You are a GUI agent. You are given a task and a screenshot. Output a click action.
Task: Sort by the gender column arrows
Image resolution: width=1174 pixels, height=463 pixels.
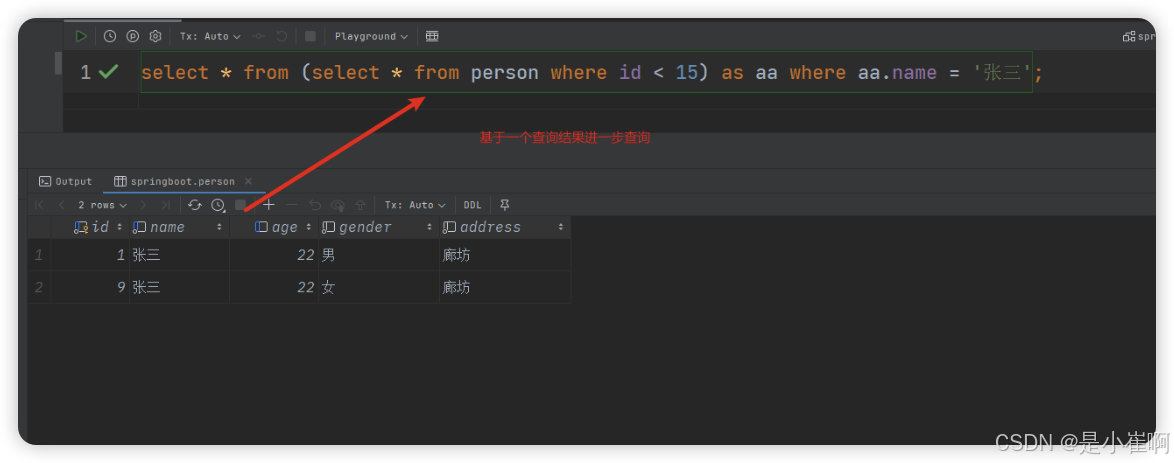[430, 227]
